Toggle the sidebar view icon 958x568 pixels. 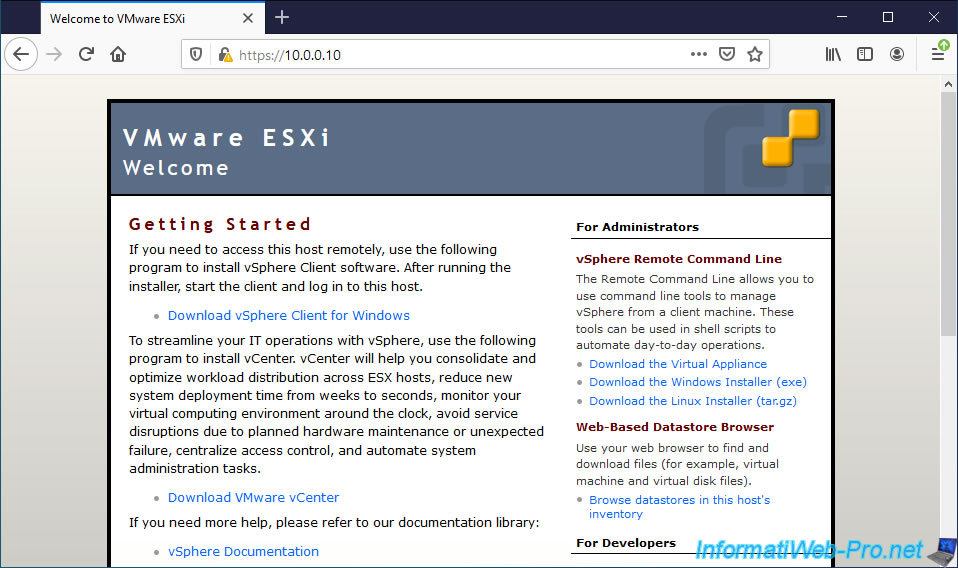click(x=865, y=54)
